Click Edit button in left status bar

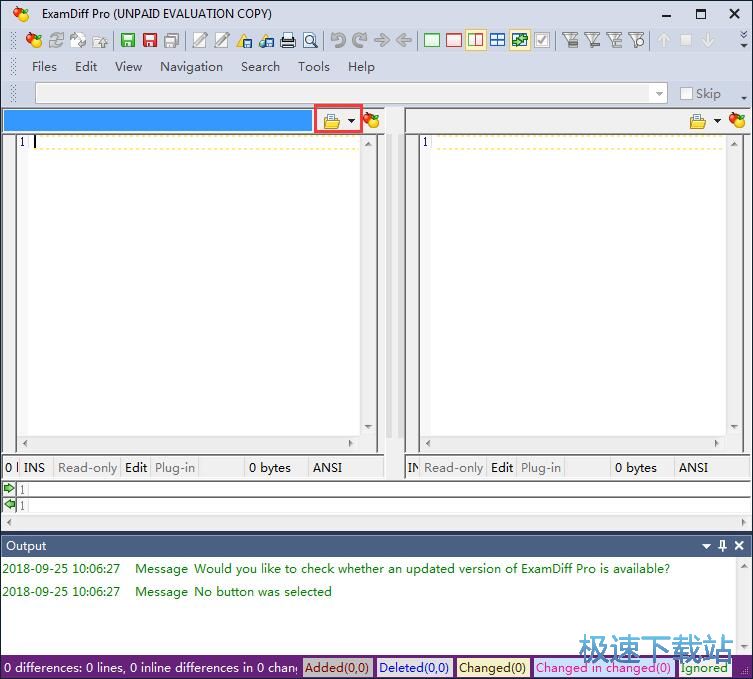[x=136, y=467]
